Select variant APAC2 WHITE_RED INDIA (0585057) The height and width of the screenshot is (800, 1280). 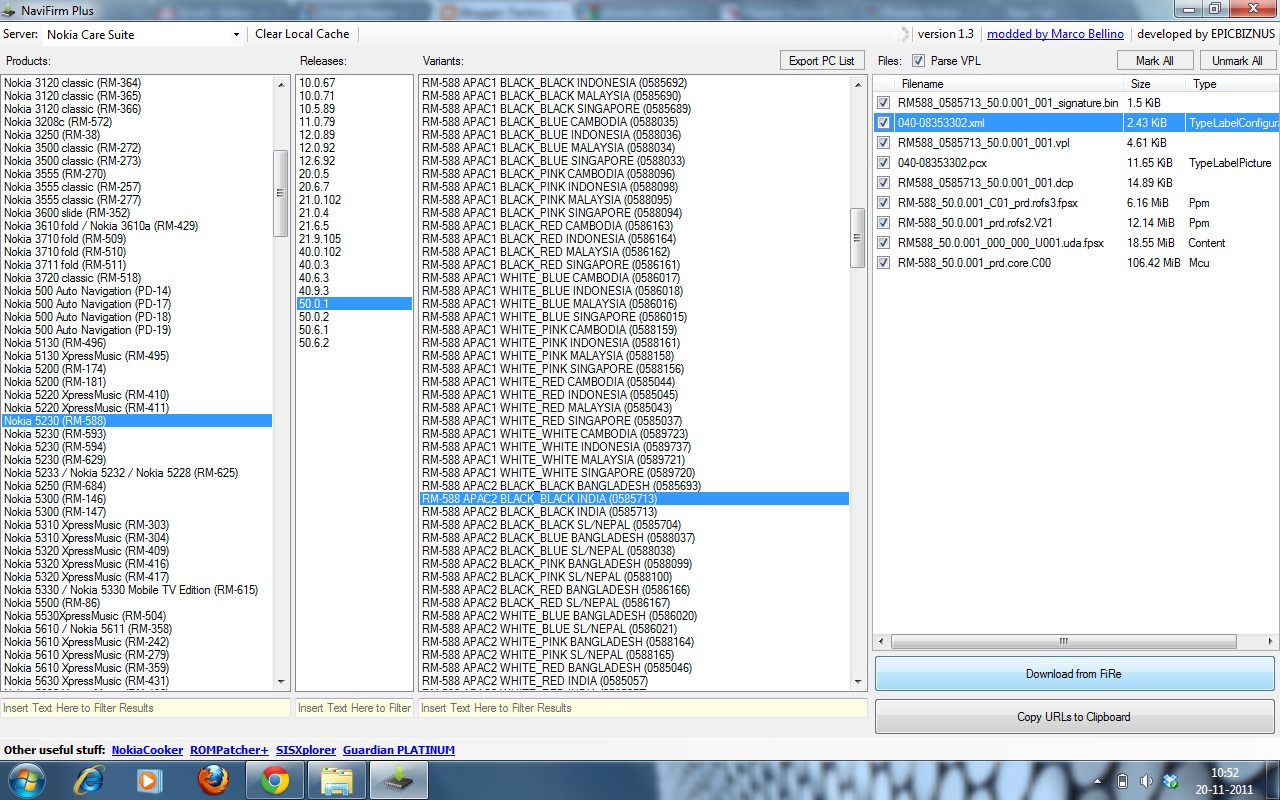coord(634,681)
